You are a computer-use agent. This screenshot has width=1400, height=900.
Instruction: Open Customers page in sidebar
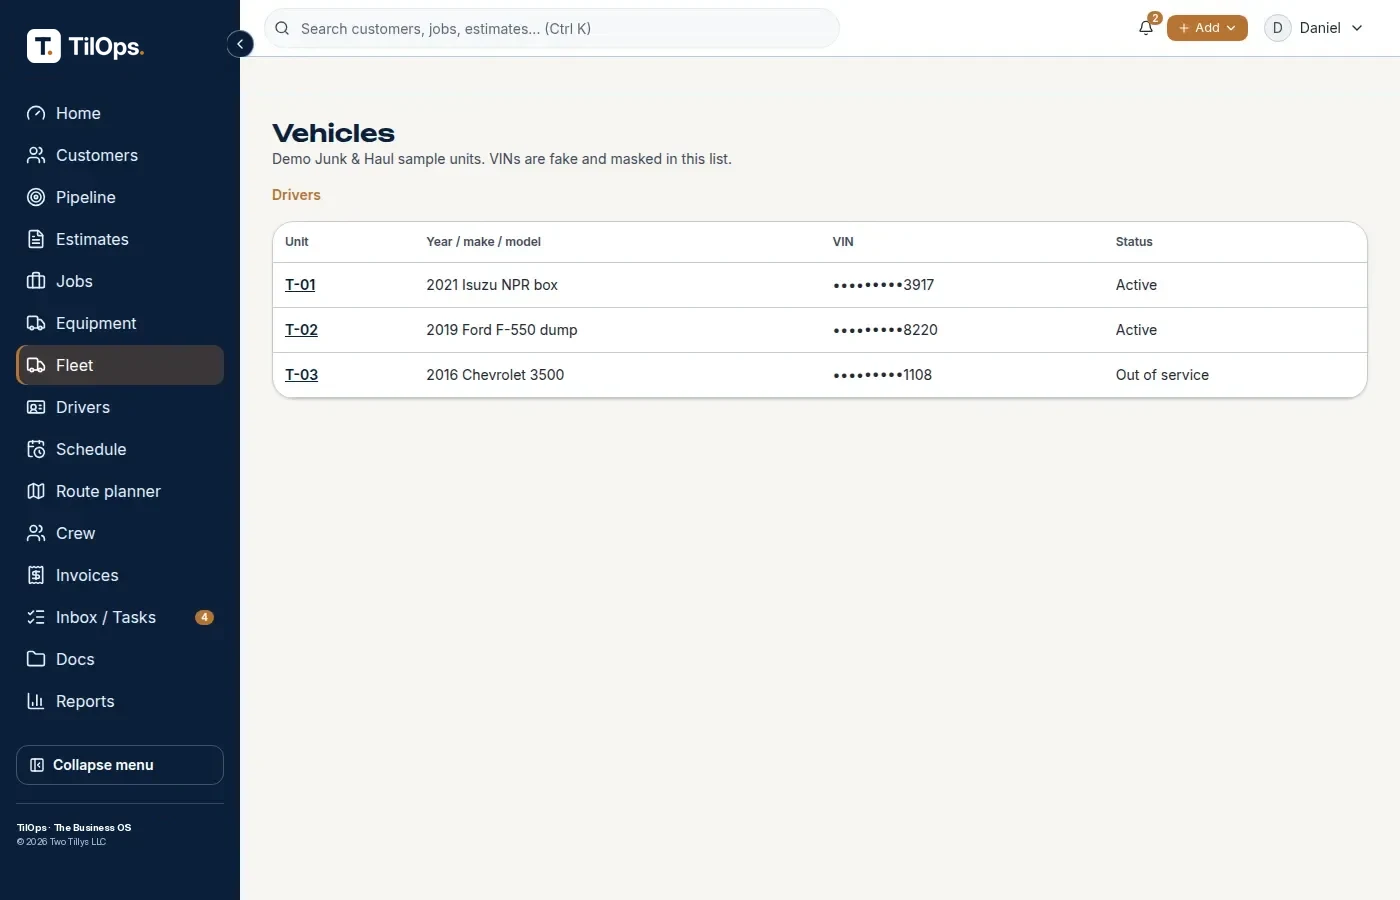click(120, 155)
